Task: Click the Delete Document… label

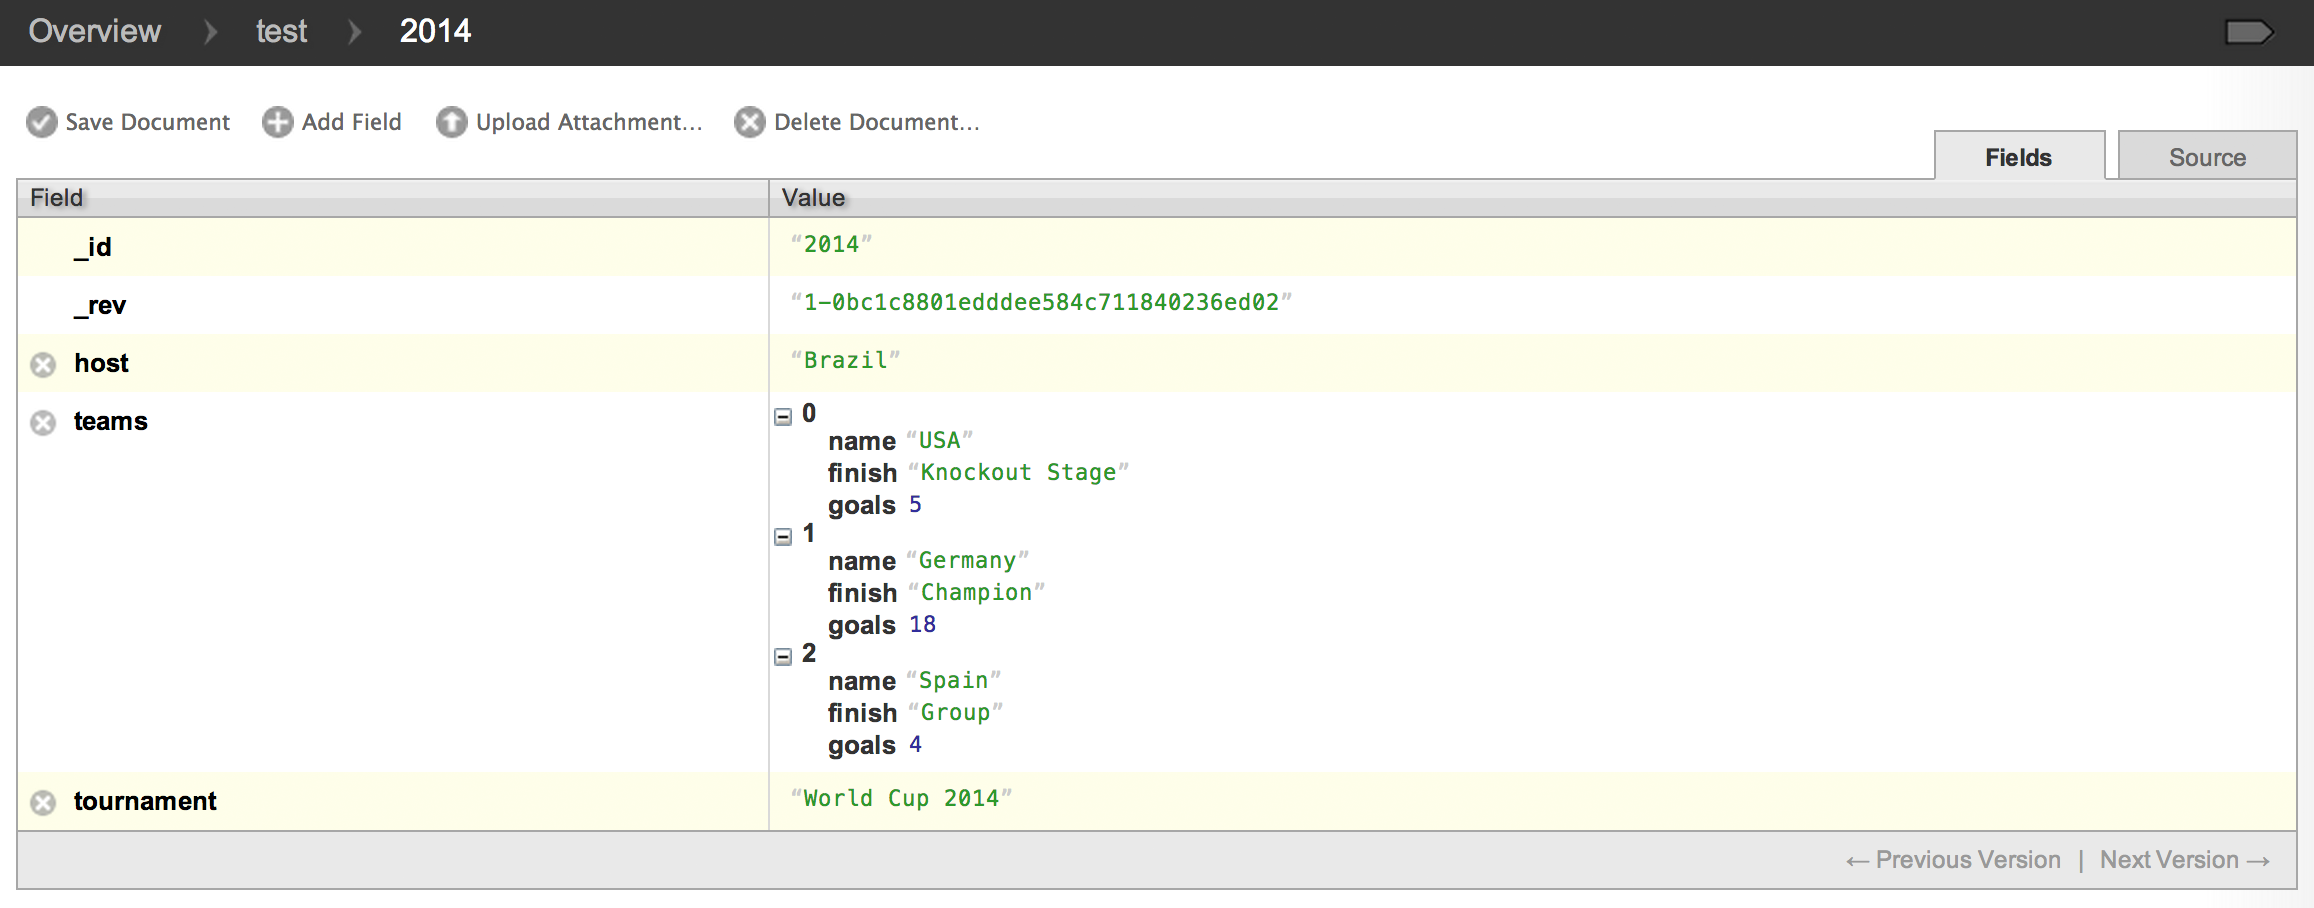Action: pos(877,122)
